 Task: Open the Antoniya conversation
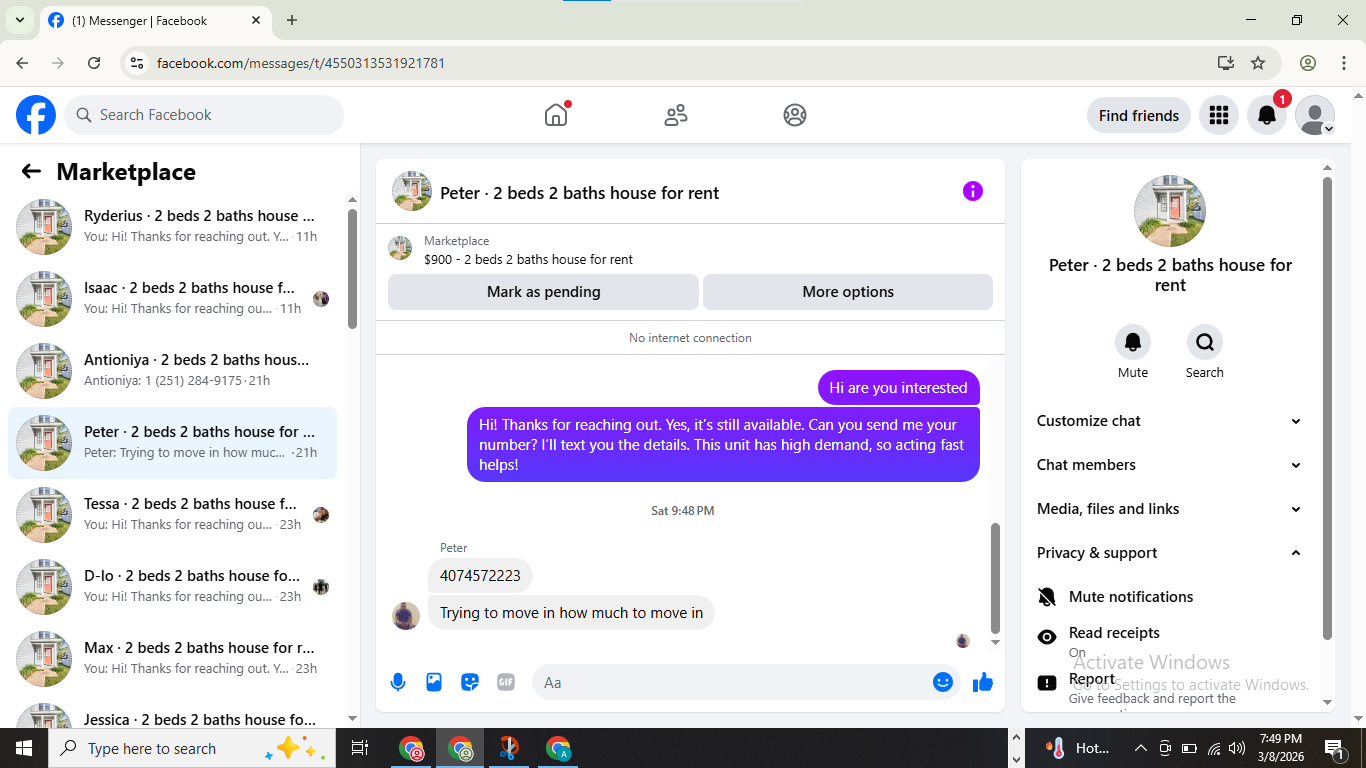(172, 371)
